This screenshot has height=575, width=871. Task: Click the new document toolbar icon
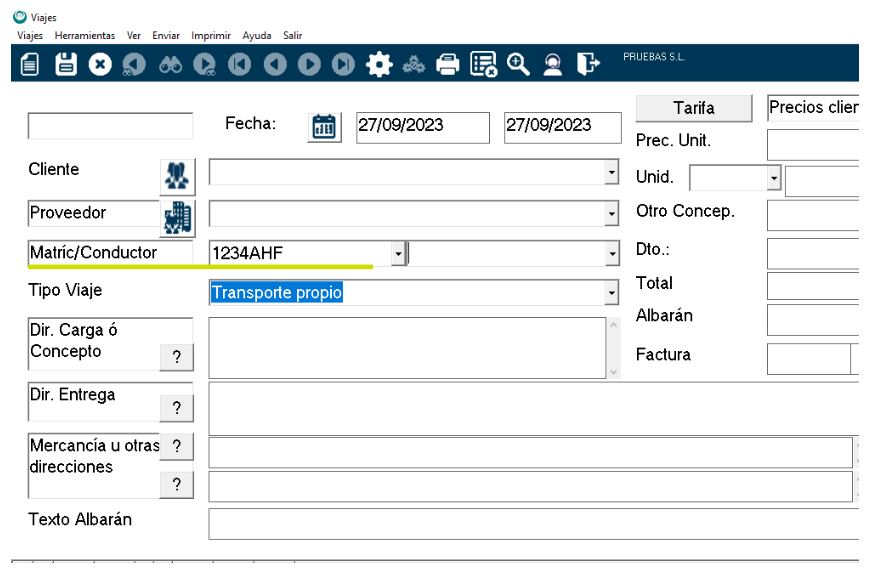click(x=30, y=64)
